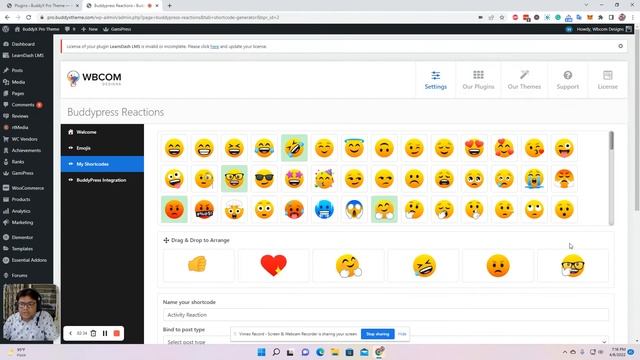Pick the heart-eyes emoji
This screenshot has width=640, height=360.
click(474, 148)
